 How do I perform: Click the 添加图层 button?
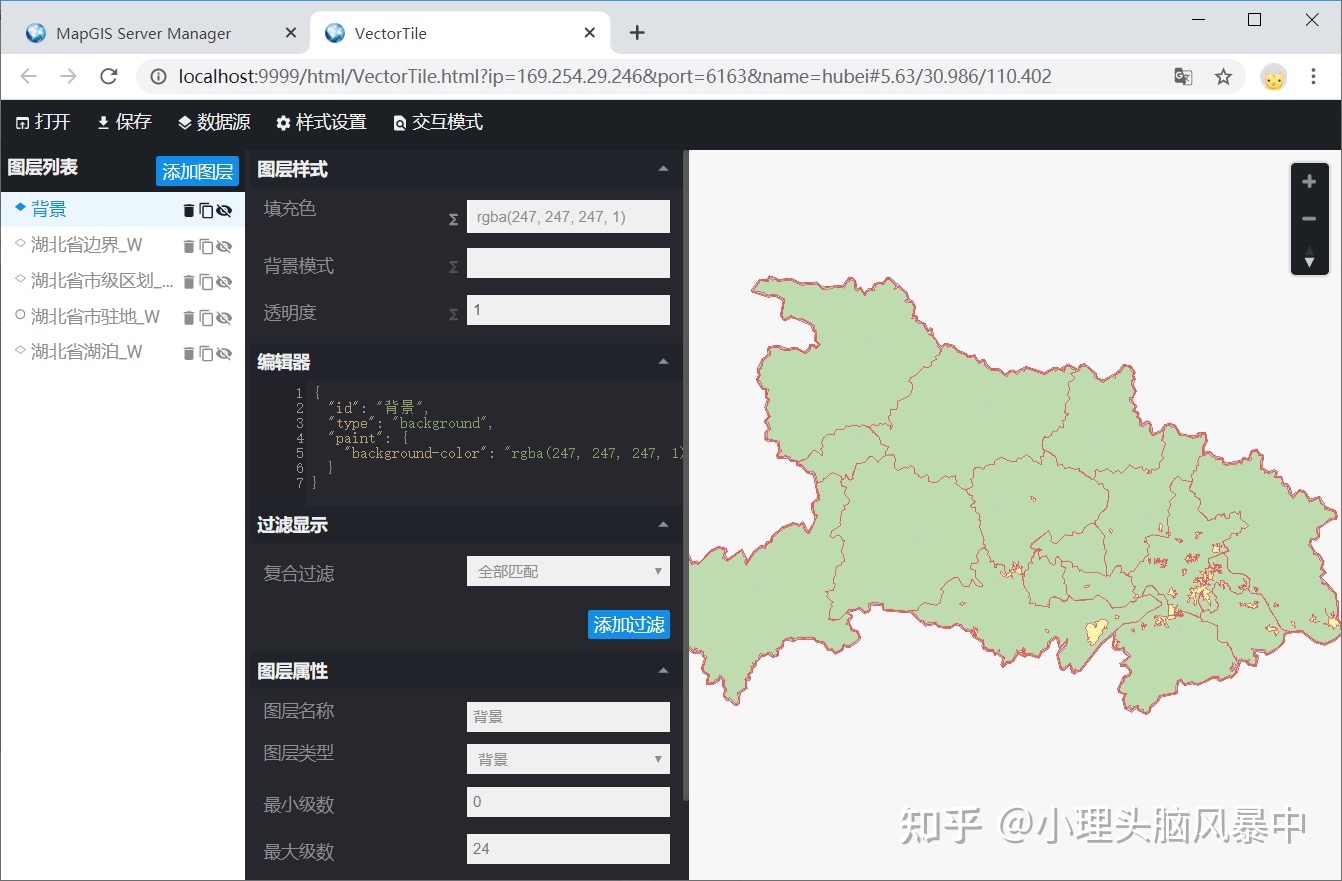197,171
